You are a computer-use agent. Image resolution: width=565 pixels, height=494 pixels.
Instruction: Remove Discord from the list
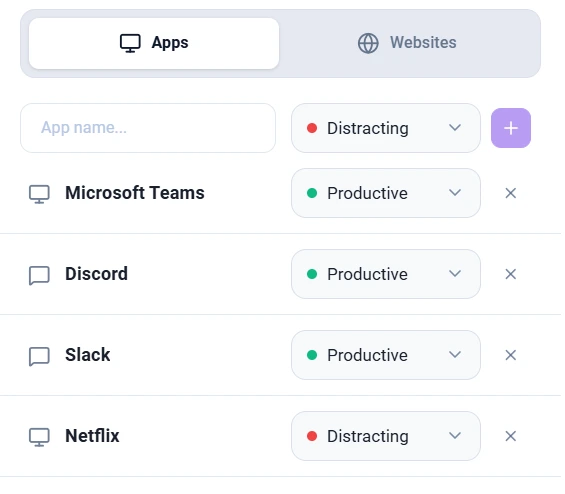click(x=511, y=274)
